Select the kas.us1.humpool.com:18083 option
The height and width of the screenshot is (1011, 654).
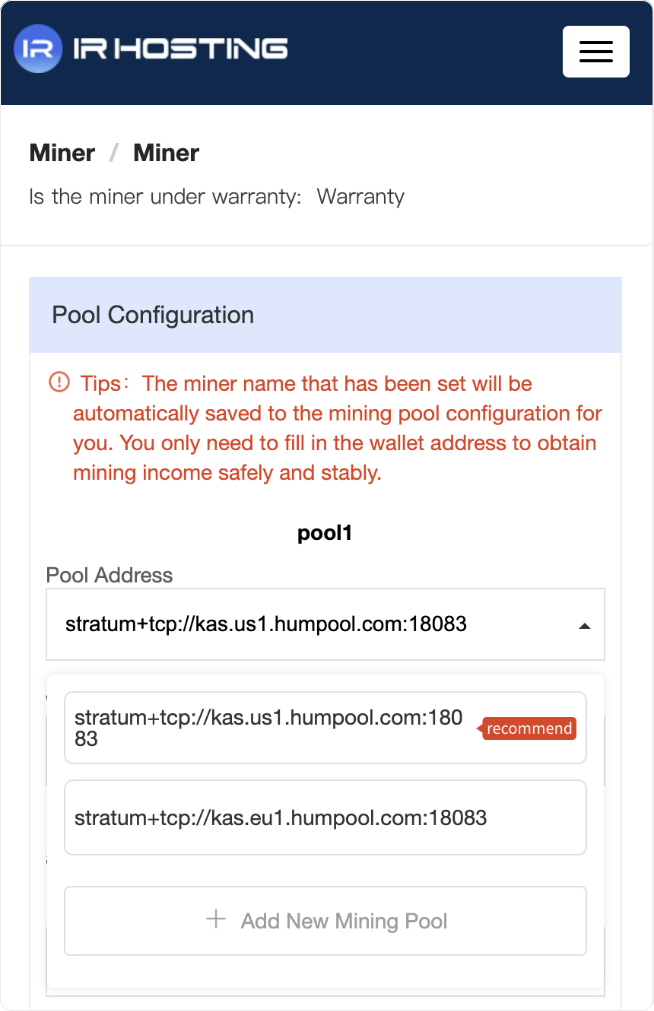(x=325, y=728)
